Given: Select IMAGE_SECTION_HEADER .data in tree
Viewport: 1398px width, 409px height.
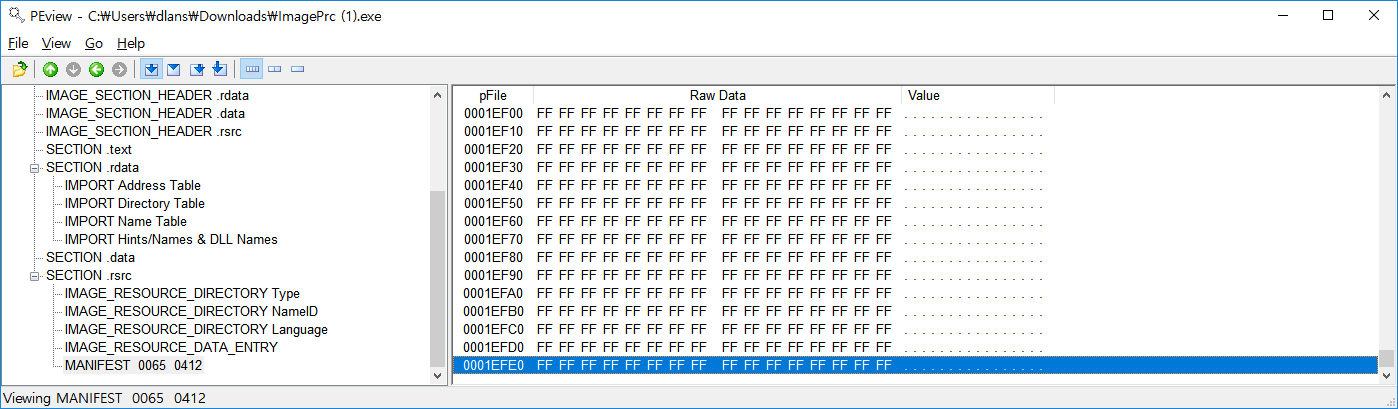Looking at the screenshot, I should click(x=145, y=113).
